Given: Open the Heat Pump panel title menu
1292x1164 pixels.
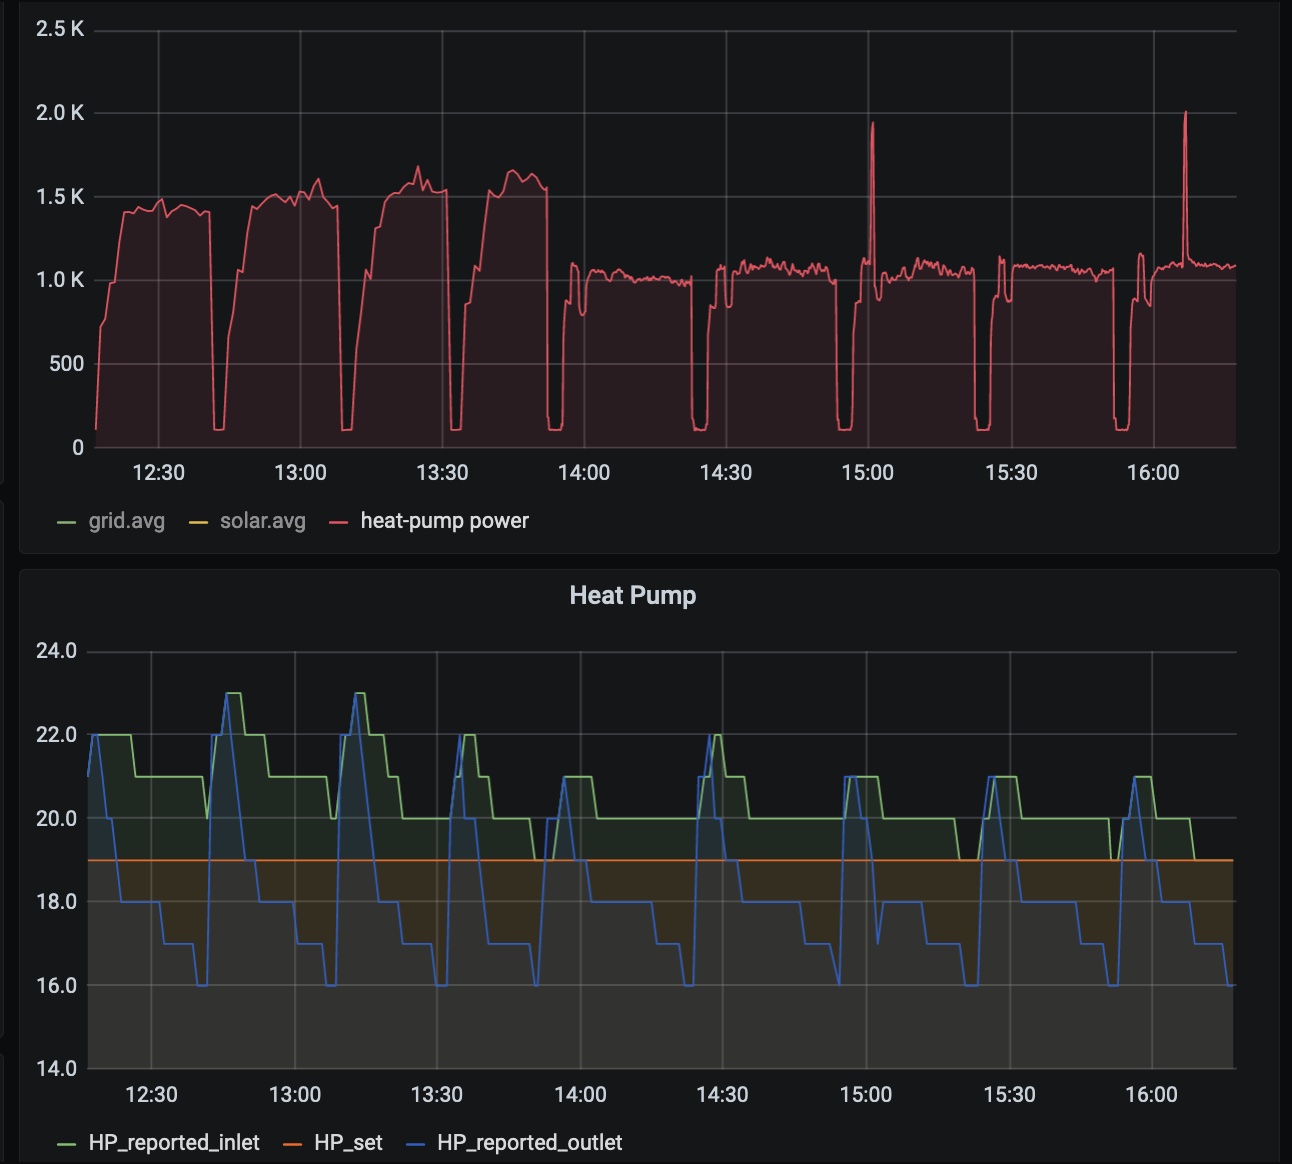Looking at the screenshot, I should [x=632, y=596].
